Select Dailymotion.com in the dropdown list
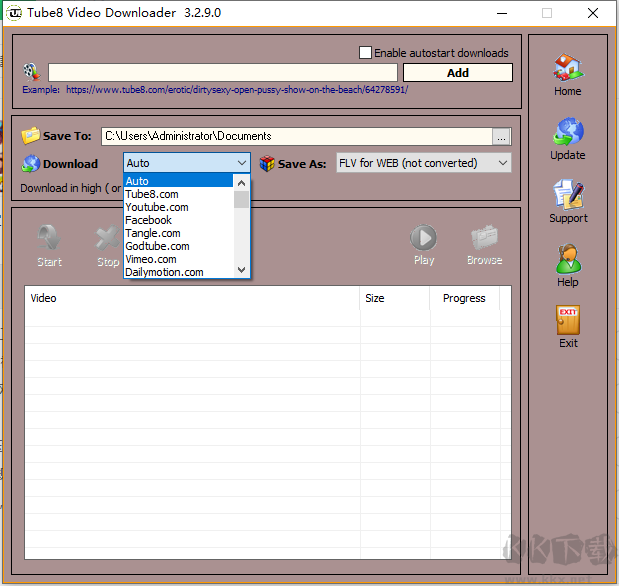619x586 pixels. (x=178, y=272)
